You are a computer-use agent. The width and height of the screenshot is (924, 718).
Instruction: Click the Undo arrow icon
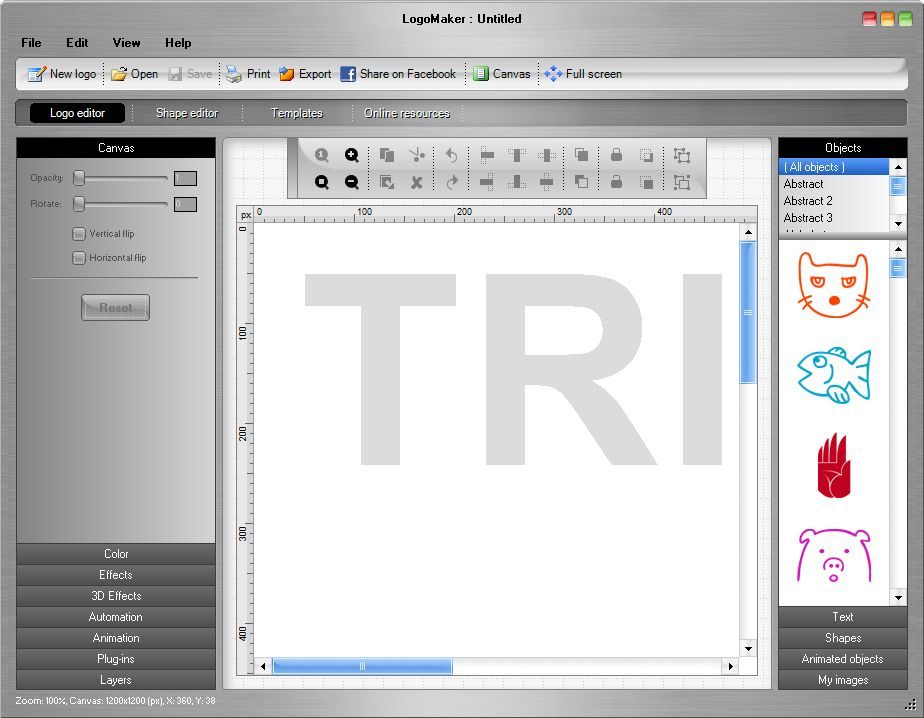click(450, 156)
